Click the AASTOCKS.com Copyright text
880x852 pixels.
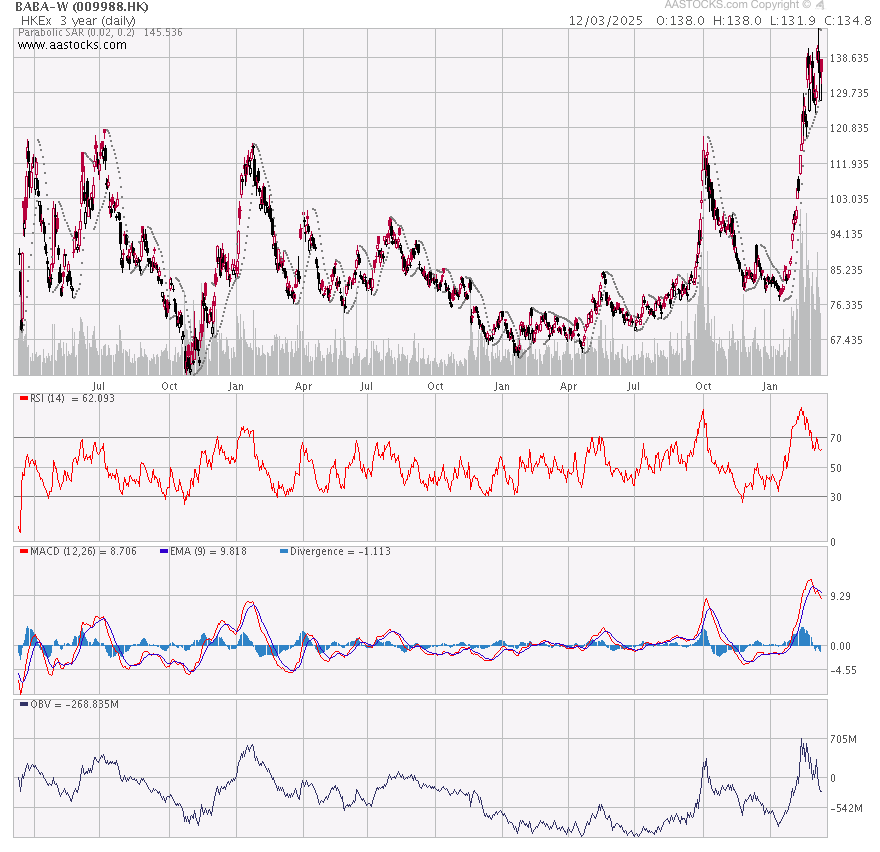pyautogui.click(x=738, y=5)
